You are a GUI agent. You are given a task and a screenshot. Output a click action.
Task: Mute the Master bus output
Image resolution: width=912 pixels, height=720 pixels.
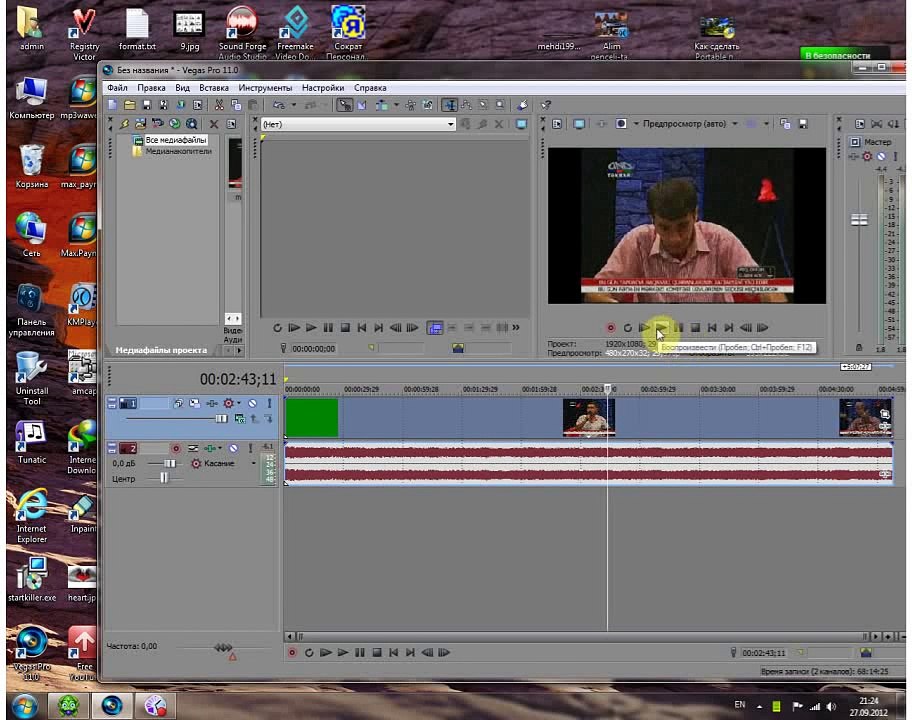pyautogui.click(x=881, y=156)
